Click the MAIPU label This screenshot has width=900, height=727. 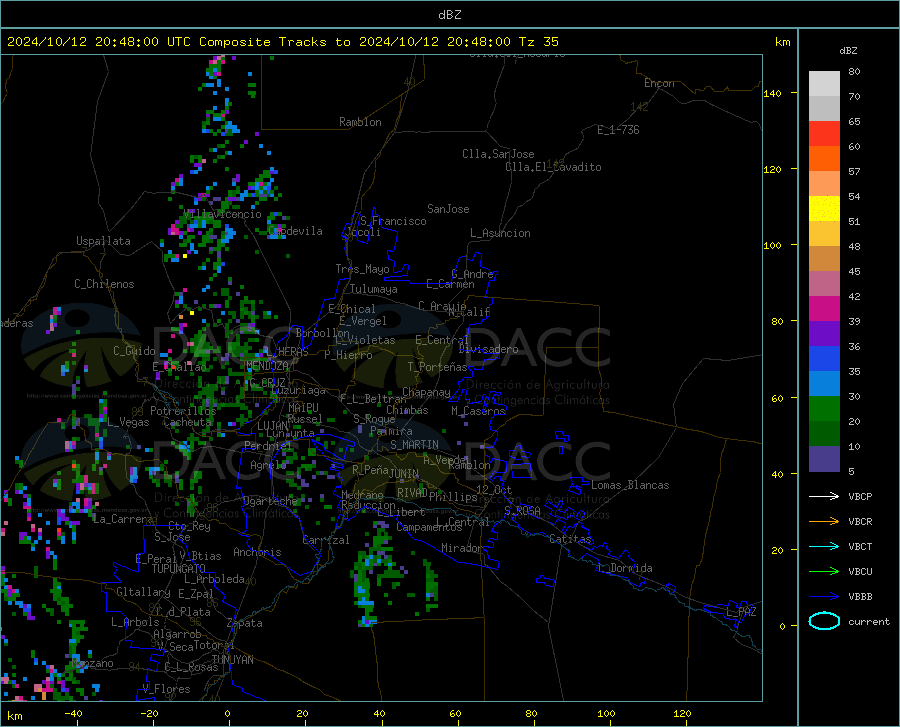coord(303,407)
